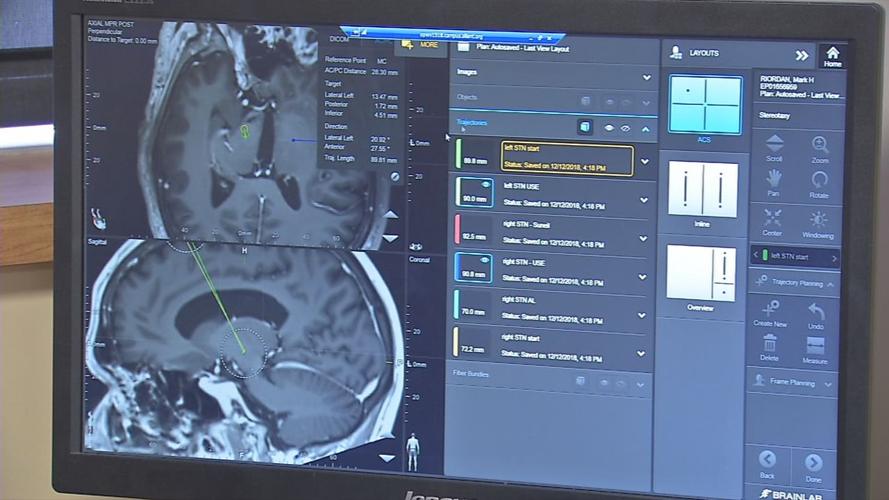Expand right STN start trajectory details
This screenshot has height=500, width=889.
tap(641, 354)
